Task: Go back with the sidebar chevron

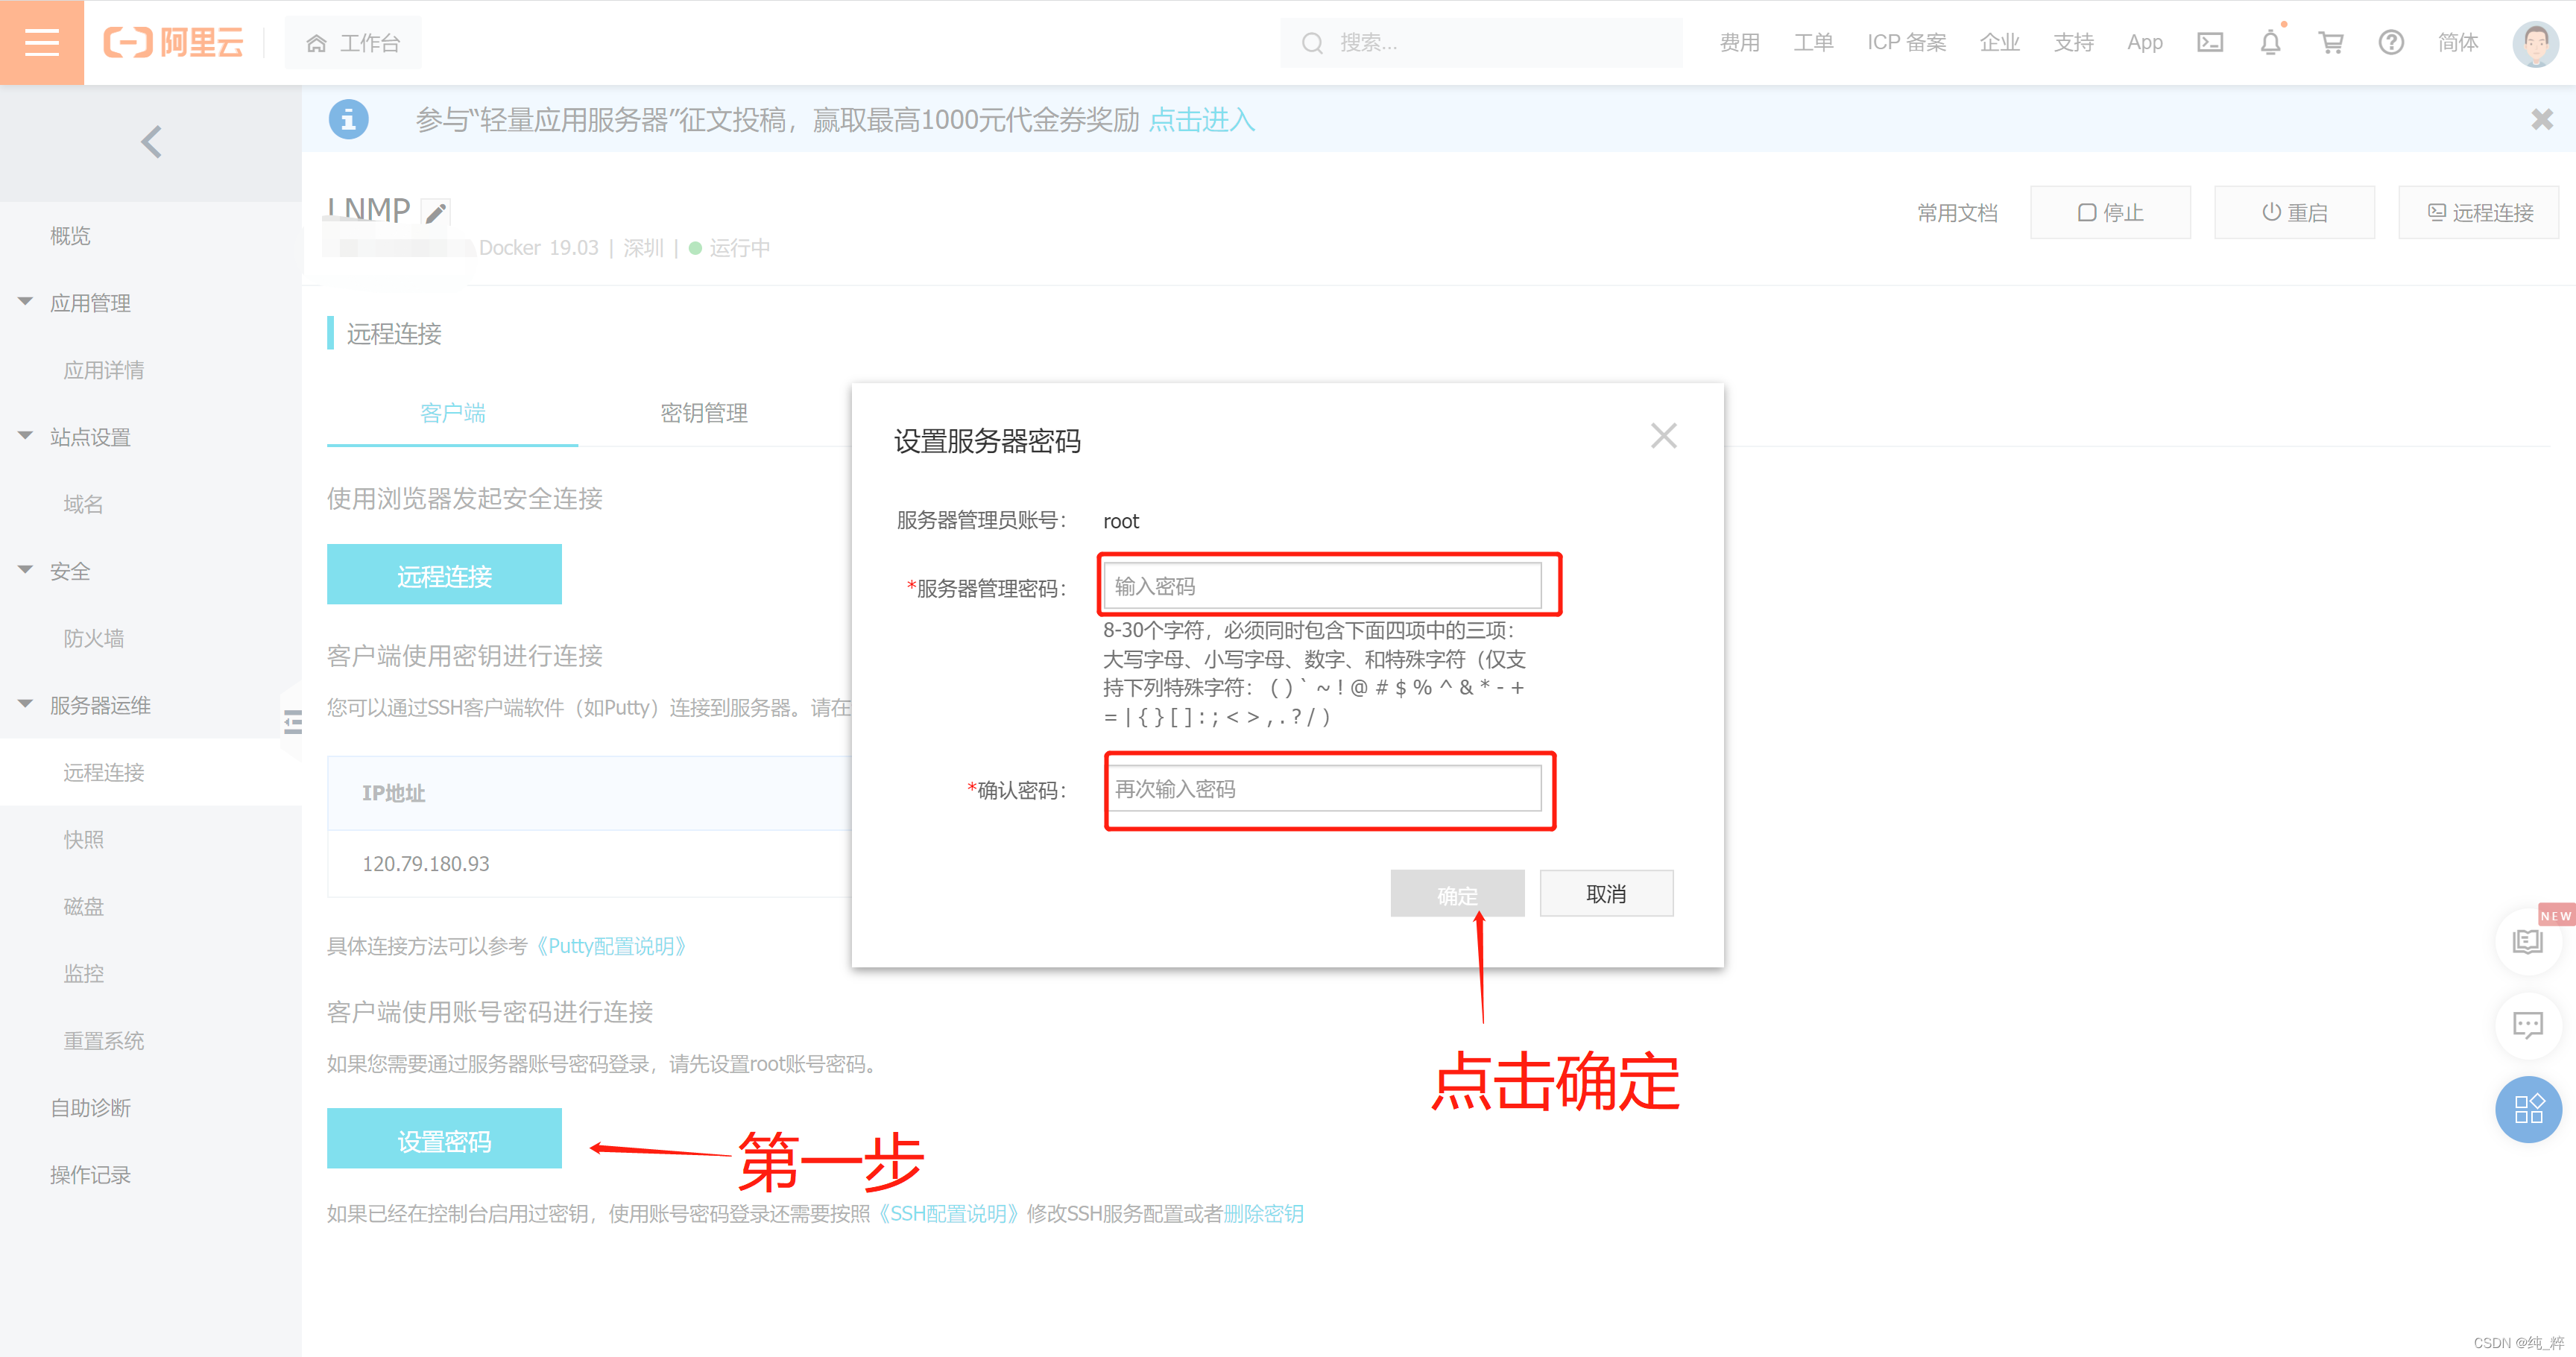Action: pos(151,142)
